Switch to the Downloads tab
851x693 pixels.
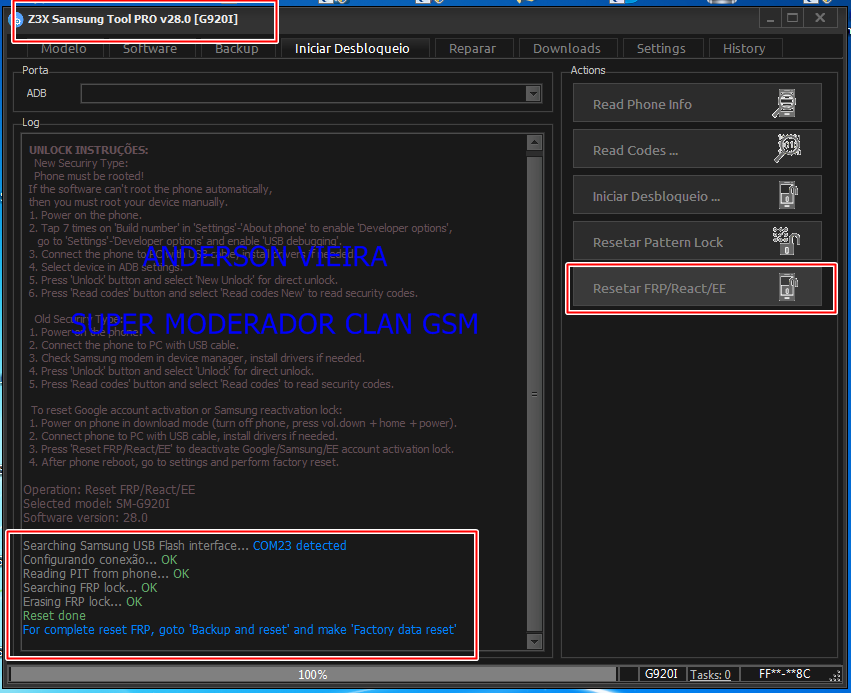click(567, 48)
